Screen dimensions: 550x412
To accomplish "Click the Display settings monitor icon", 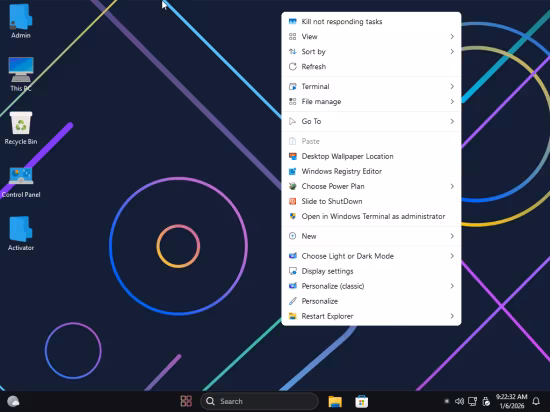I will pyautogui.click(x=293, y=271).
